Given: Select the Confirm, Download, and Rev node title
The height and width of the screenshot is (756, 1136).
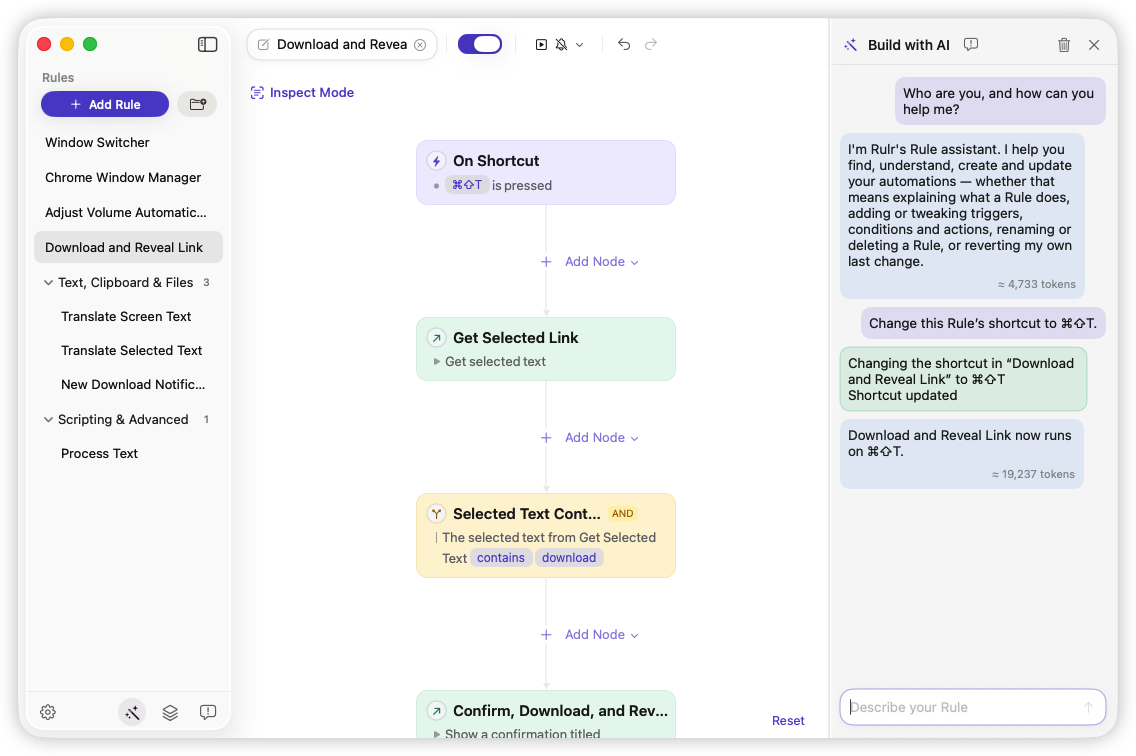Looking at the screenshot, I should pyautogui.click(x=560, y=711).
